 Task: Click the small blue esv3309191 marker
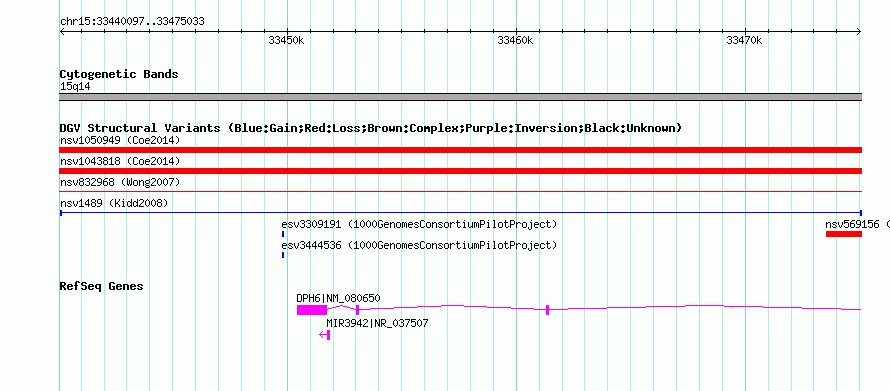[x=283, y=234]
